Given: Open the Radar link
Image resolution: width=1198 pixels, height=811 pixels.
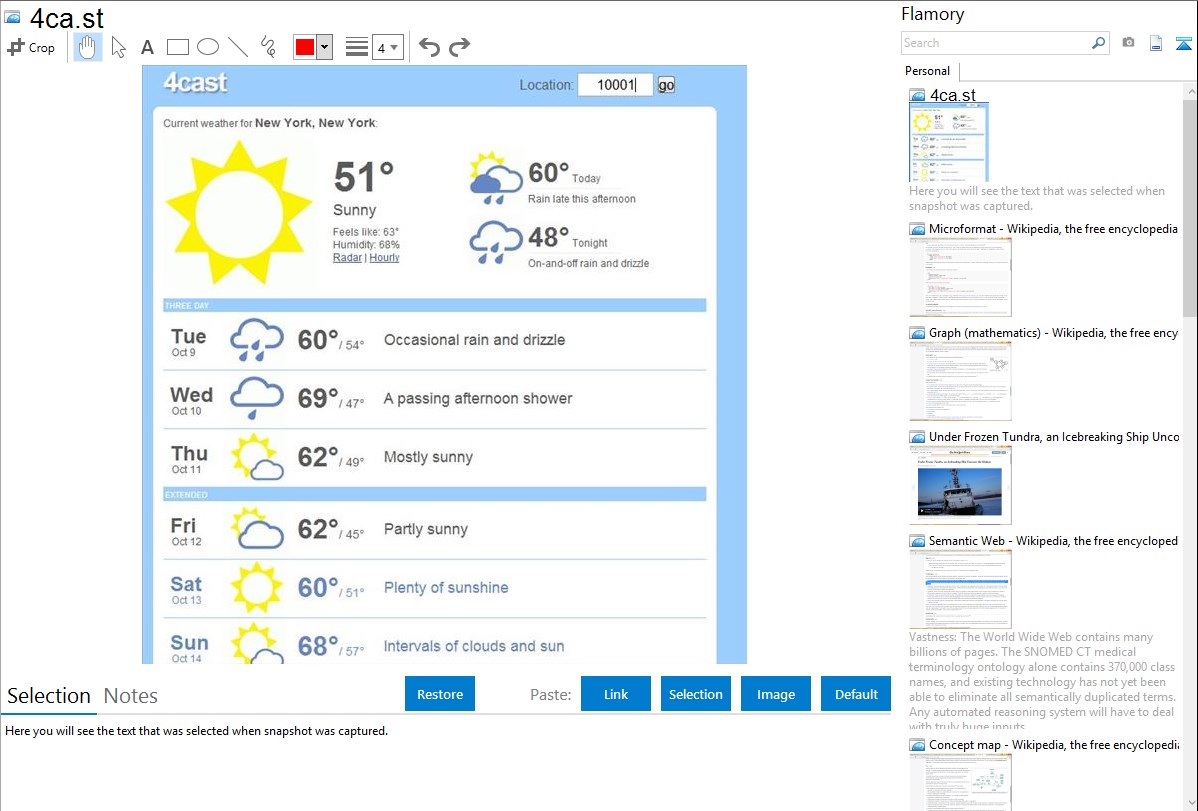Looking at the screenshot, I should pos(347,258).
